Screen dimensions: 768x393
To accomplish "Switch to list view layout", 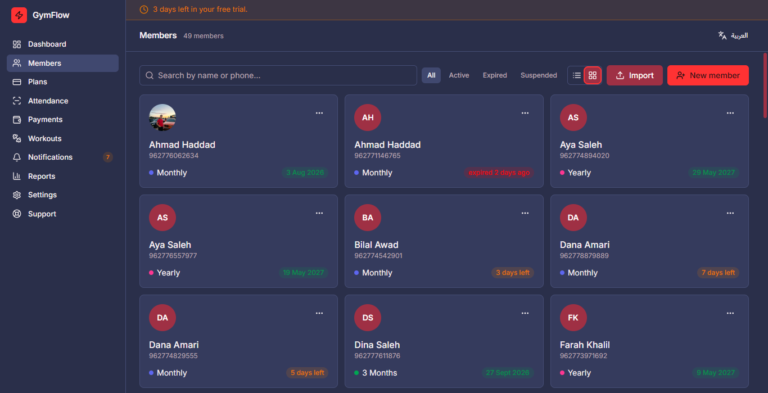I will 576,75.
